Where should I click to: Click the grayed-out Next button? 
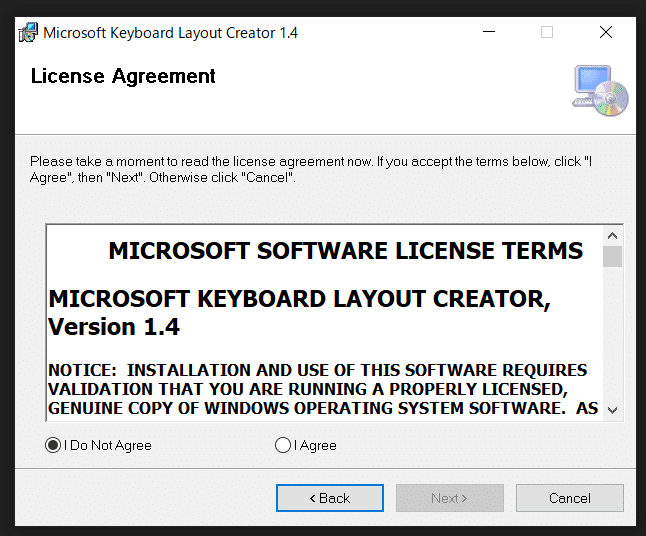click(449, 498)
